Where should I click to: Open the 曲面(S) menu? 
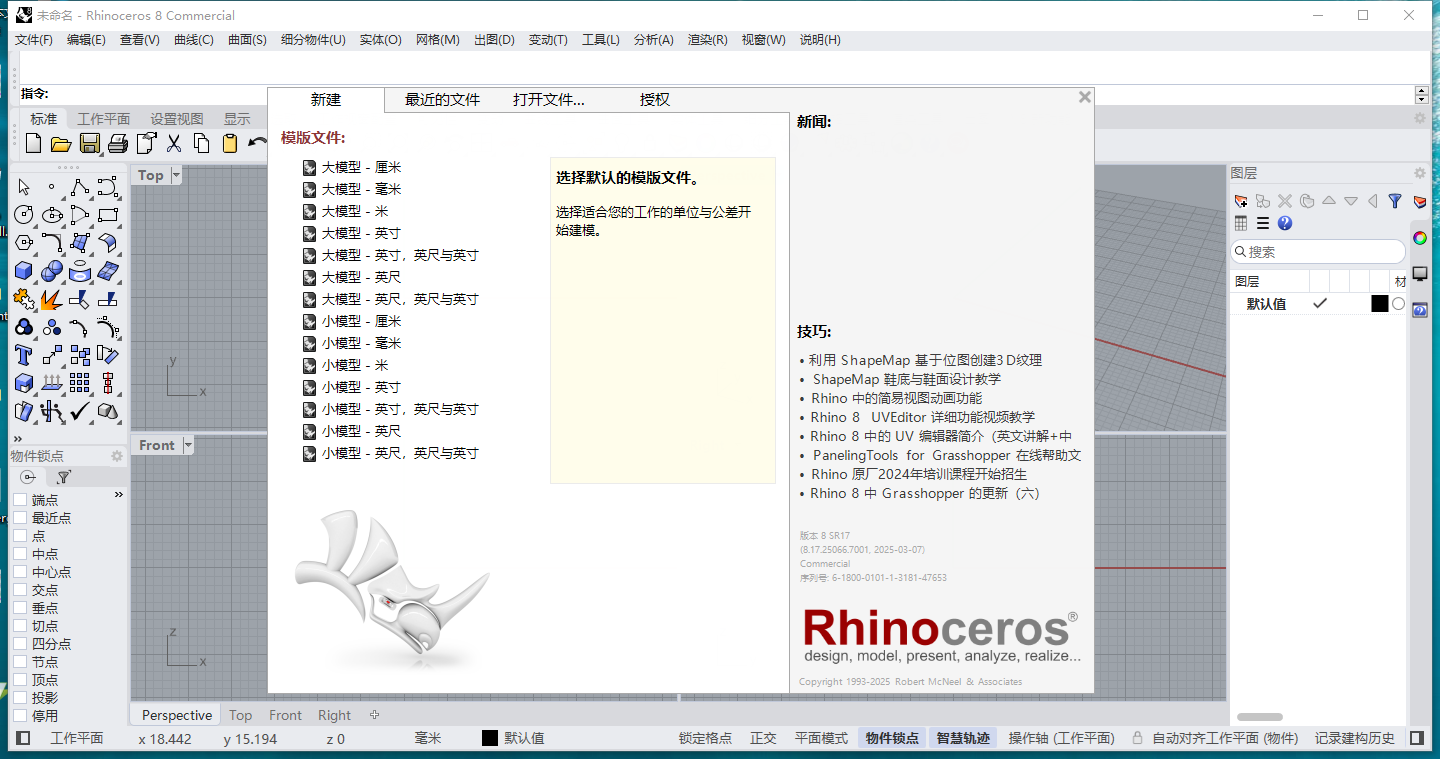click(247, 40)
